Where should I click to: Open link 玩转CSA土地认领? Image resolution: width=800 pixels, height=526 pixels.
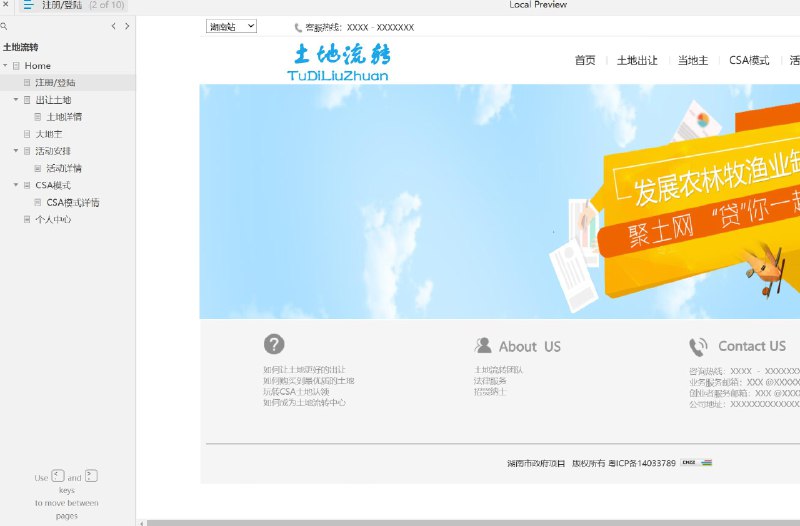(296, 392)
